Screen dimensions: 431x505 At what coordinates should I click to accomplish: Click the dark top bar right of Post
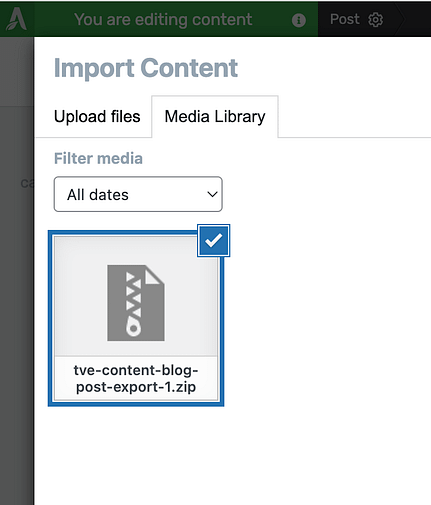(418, 19)
